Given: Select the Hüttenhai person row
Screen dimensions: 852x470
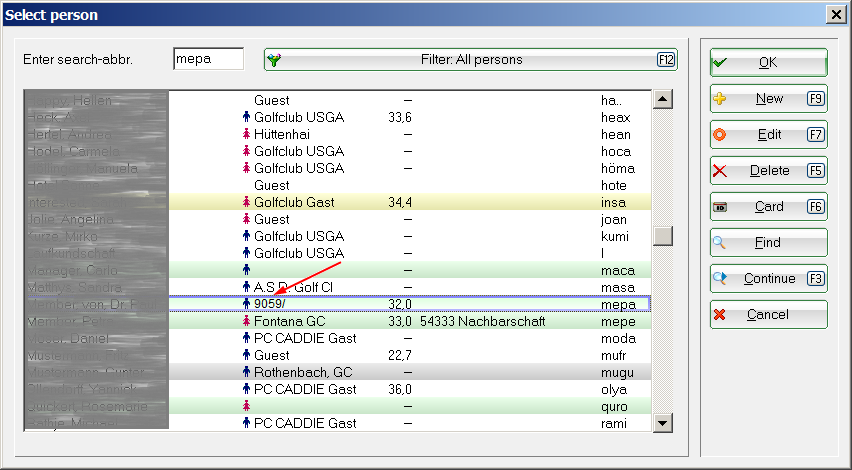Looking at the screenshot, I should tap(408, 134).
